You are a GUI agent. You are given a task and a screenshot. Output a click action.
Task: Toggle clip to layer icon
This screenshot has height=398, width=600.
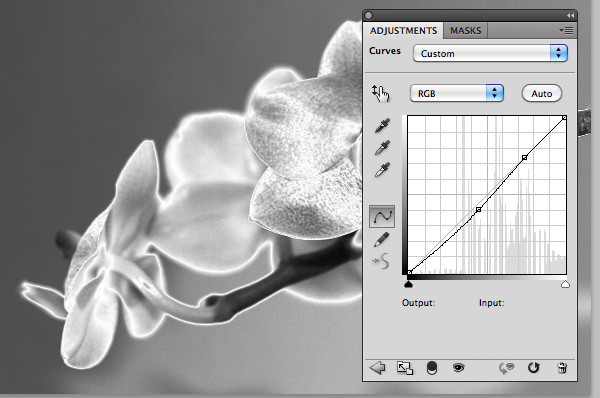432,368
